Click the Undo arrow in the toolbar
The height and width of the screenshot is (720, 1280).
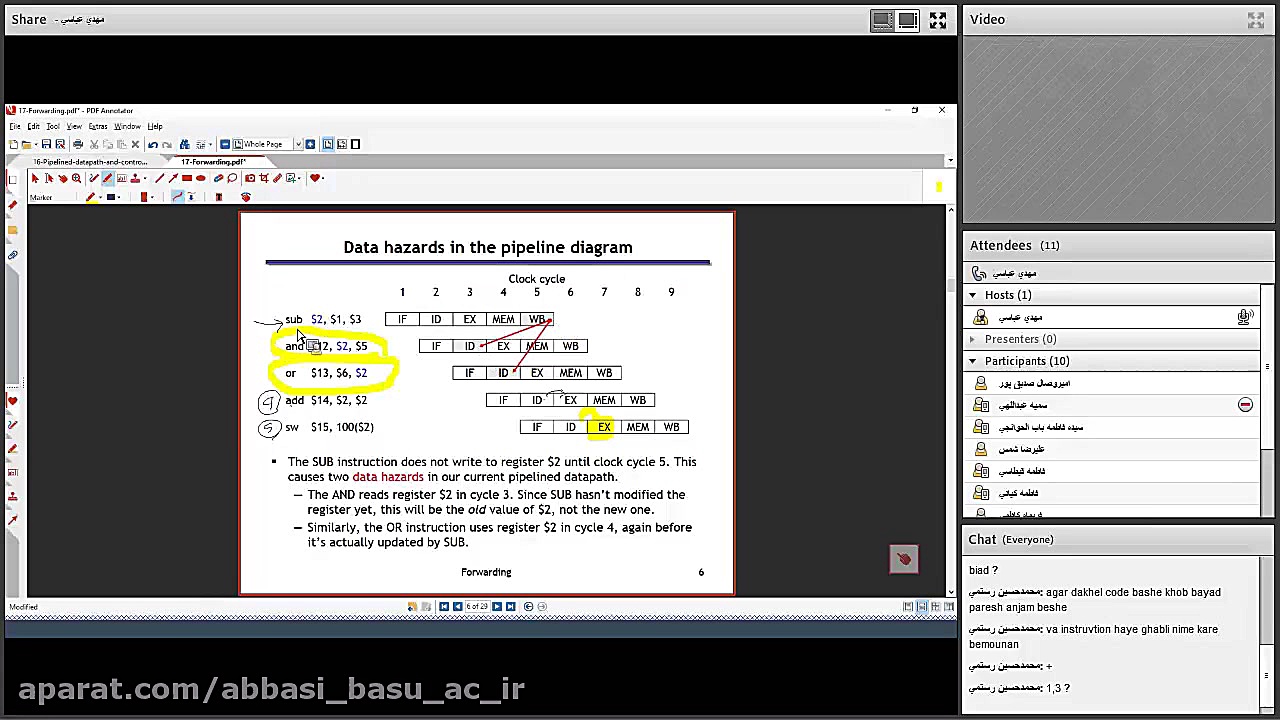pyautogui.click(x=153, y=144)
